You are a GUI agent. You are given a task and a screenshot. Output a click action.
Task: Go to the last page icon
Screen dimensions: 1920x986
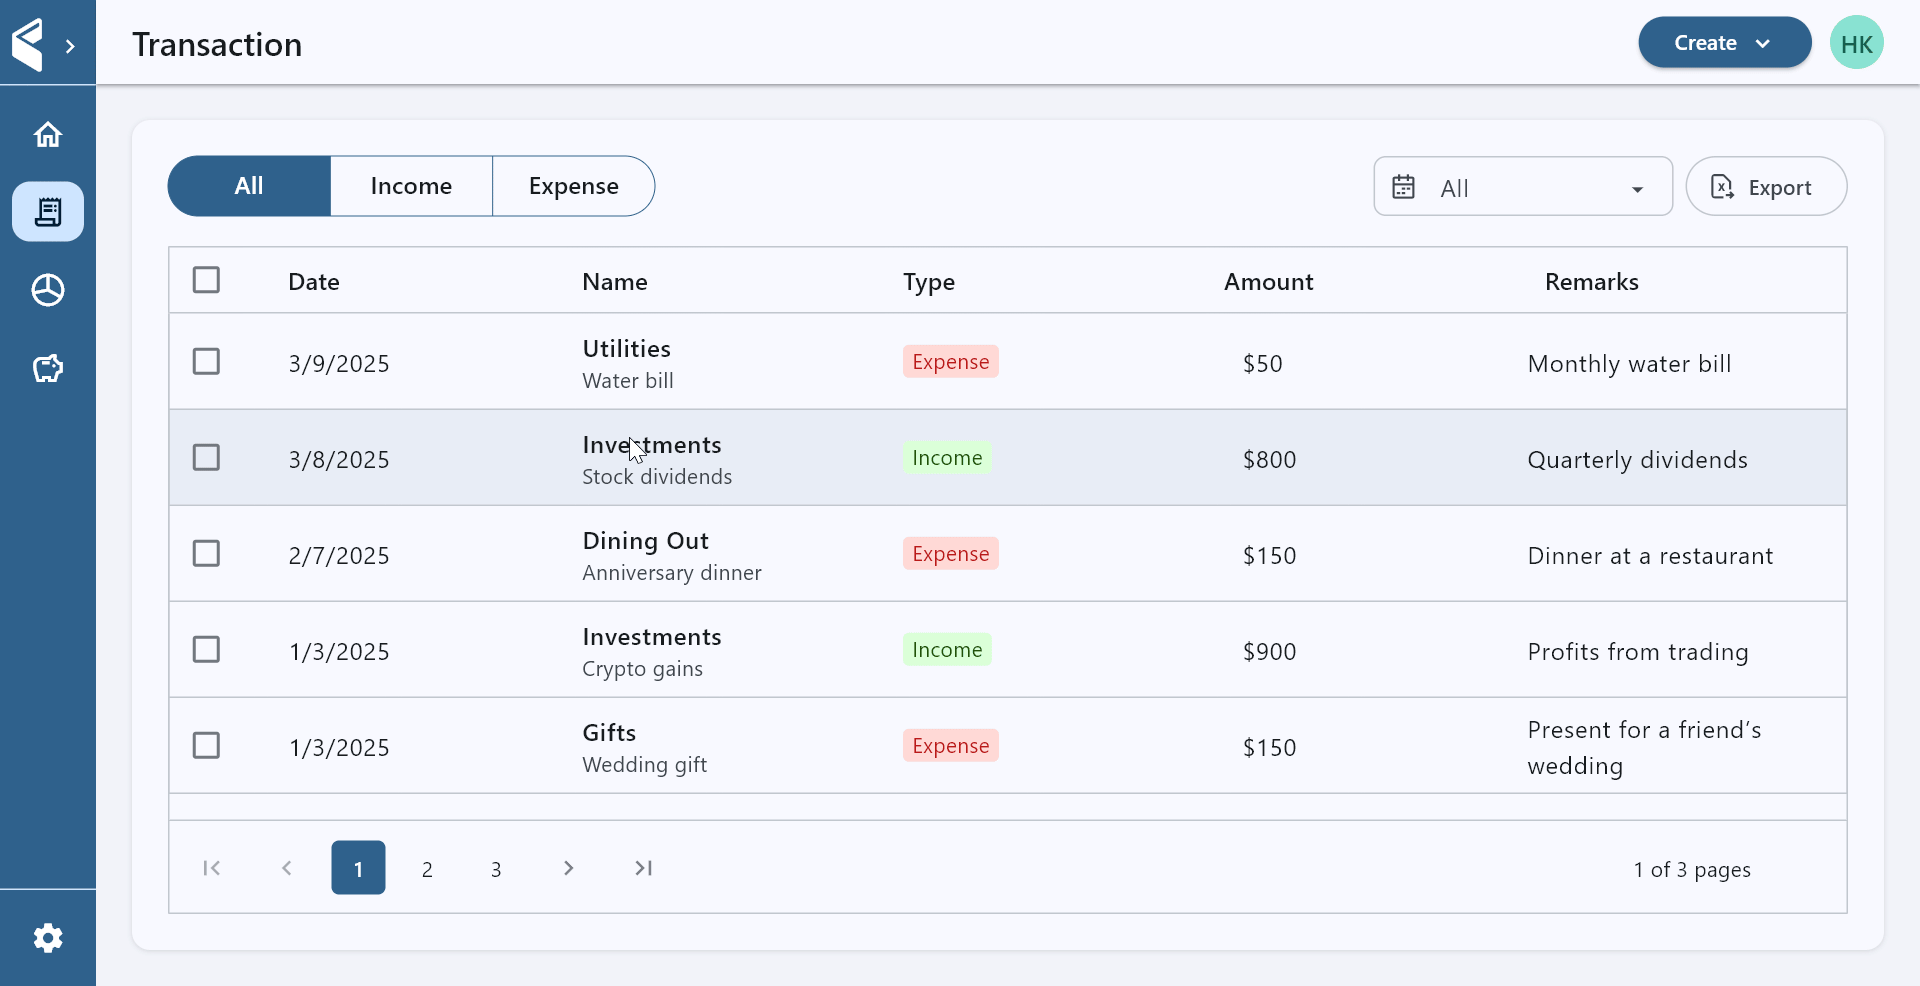(643, 868)
